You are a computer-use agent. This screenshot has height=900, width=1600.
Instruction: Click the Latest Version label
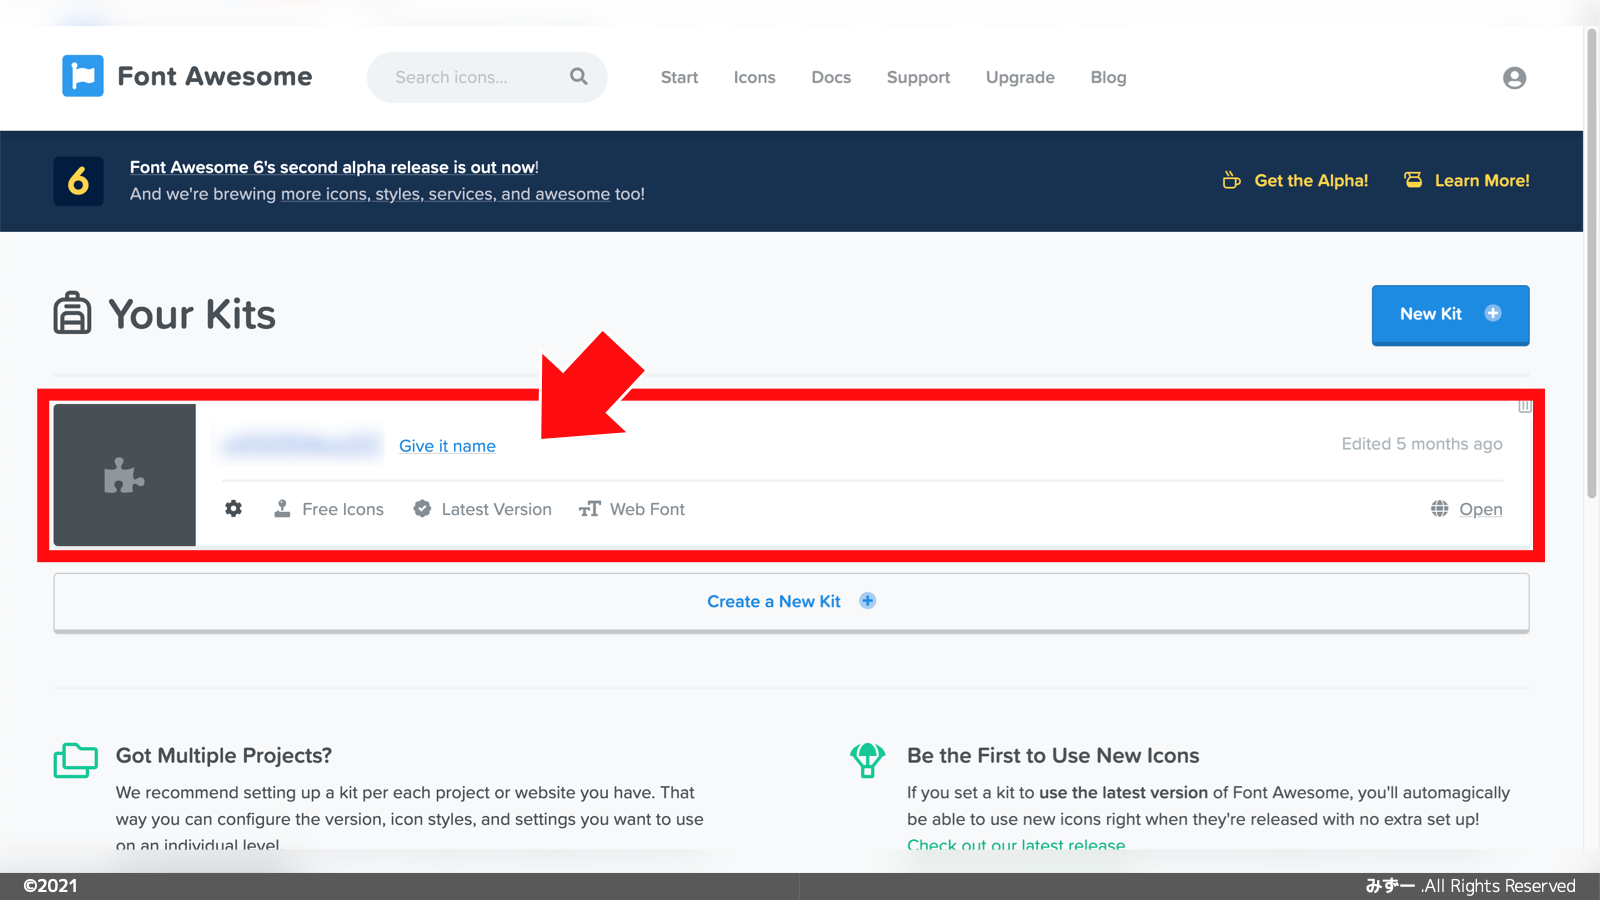(496, 509)
